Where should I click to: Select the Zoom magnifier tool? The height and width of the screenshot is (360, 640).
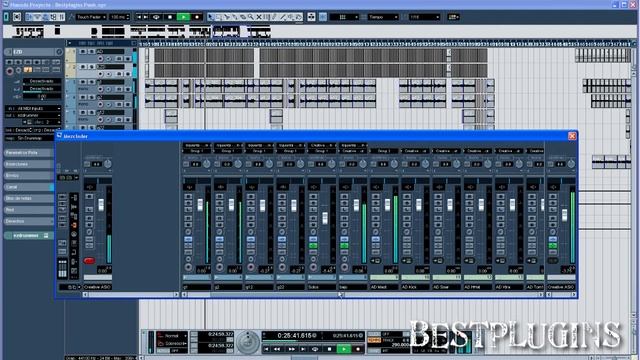[251, 17]
